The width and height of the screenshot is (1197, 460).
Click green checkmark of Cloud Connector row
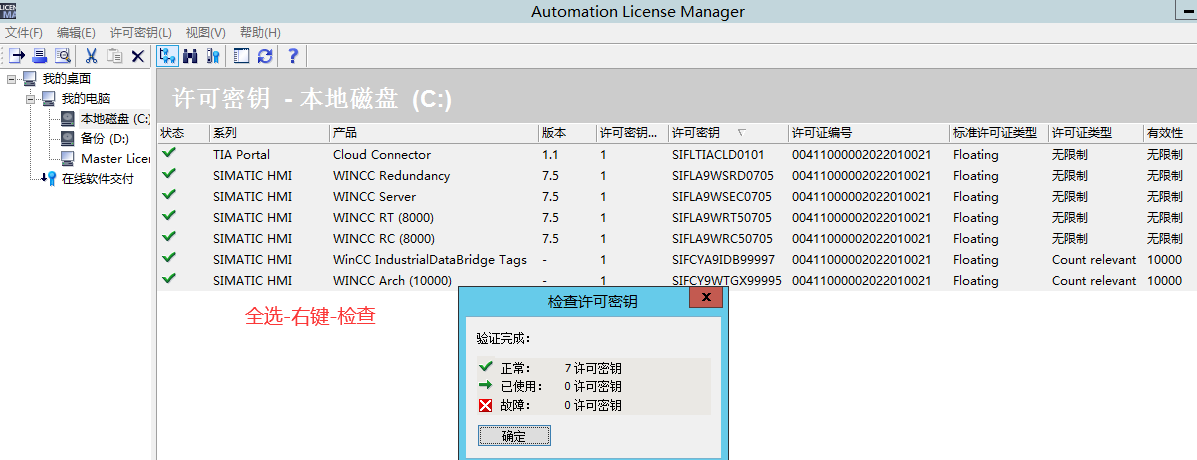coord(169,153)
